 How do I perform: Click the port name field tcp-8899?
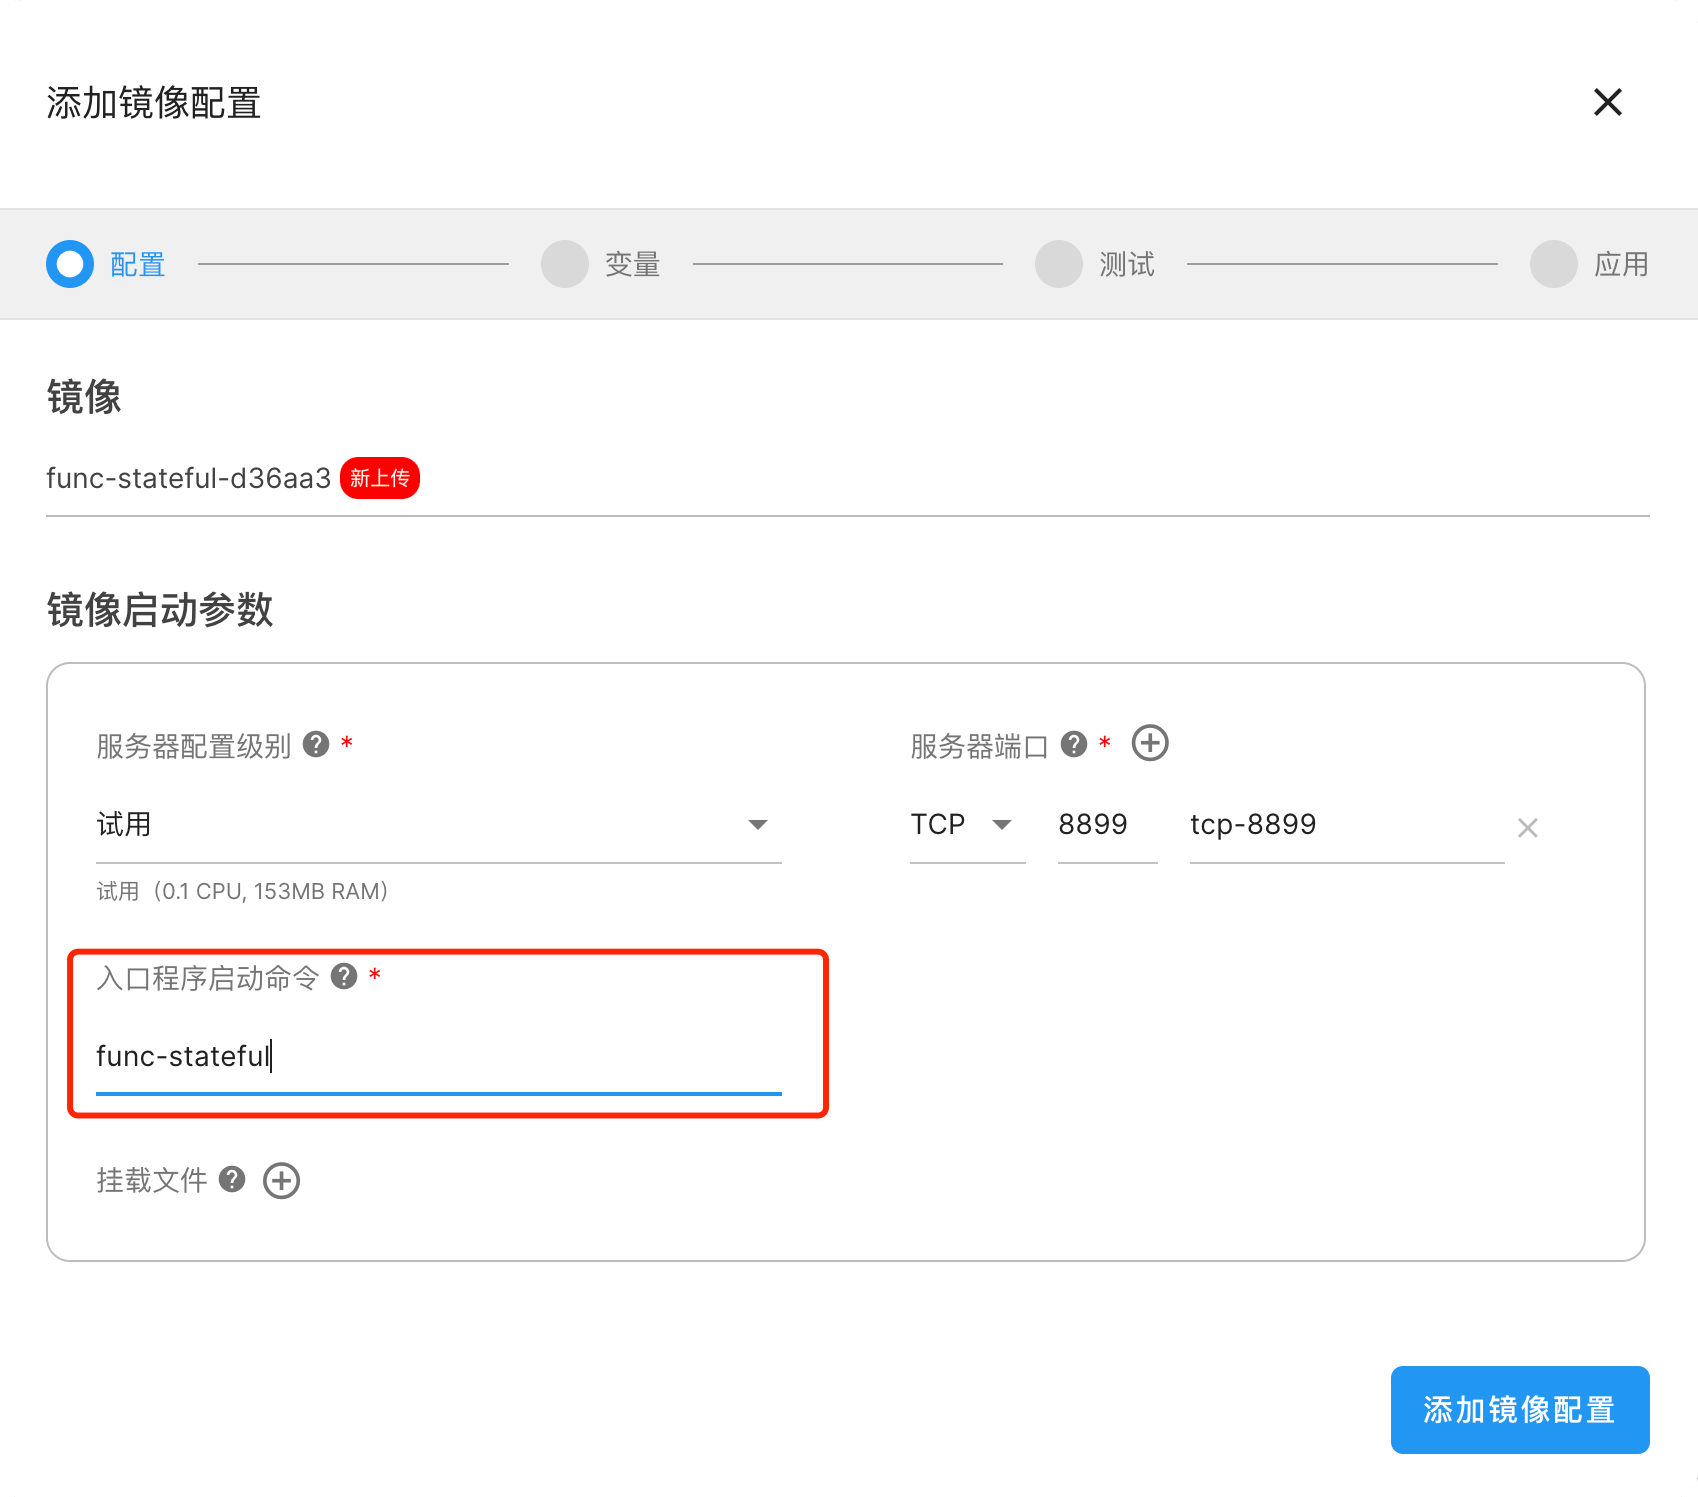click(1345, 825)
